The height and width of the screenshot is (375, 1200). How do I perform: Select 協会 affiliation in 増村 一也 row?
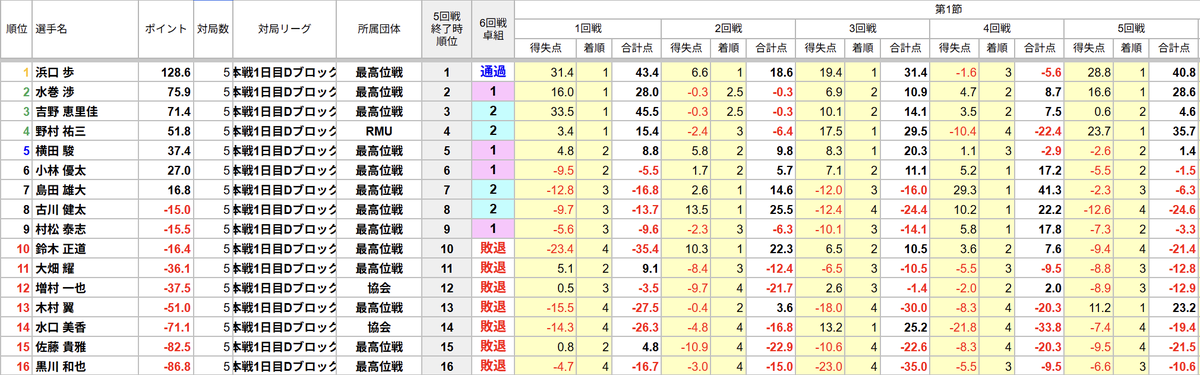[x=379, y=287]
